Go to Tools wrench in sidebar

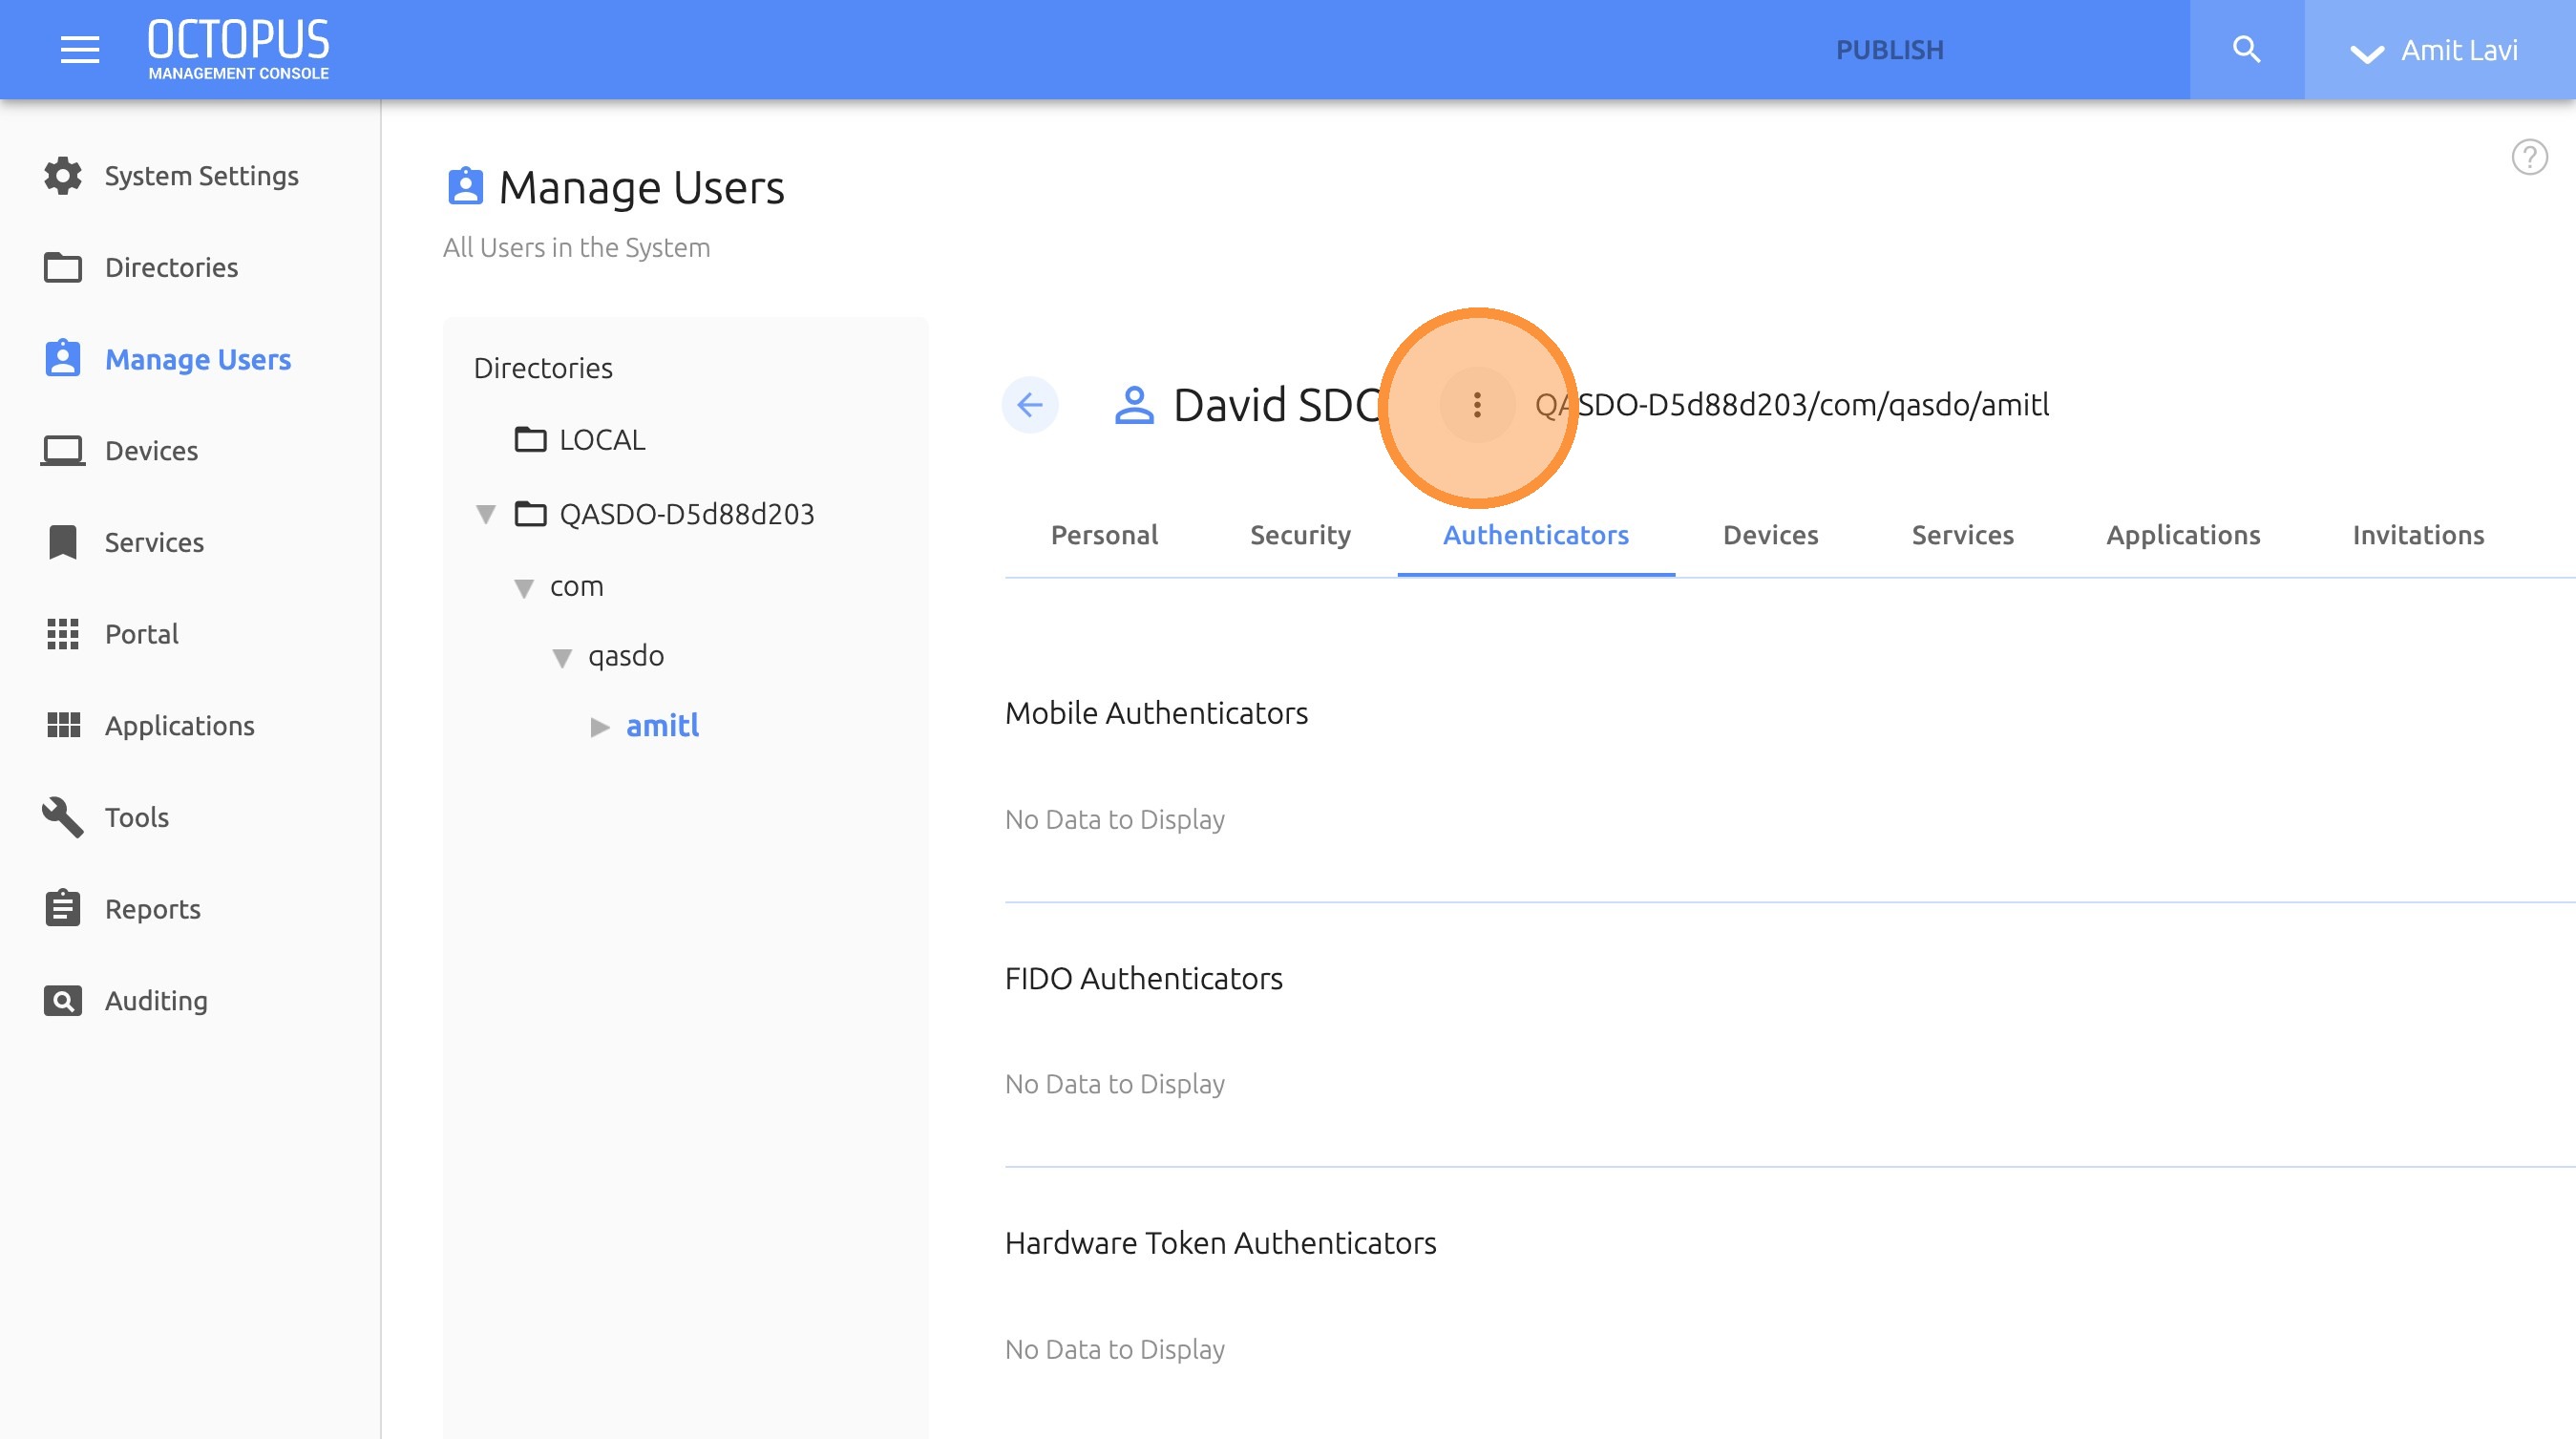click(x=63, y=817)
